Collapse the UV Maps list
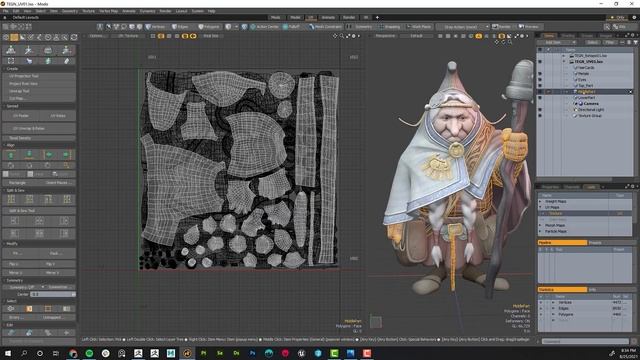 click(x=540, y=207)
